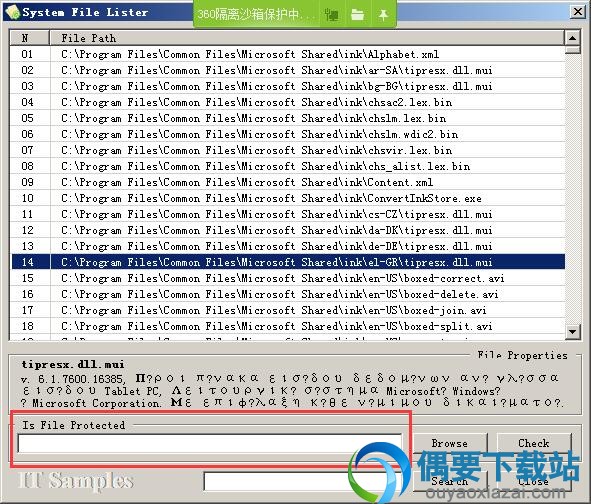Viewport: 591px width, 504px height.
Task: Select row 18 boxed-split.avi
Action: pos(288,326)
